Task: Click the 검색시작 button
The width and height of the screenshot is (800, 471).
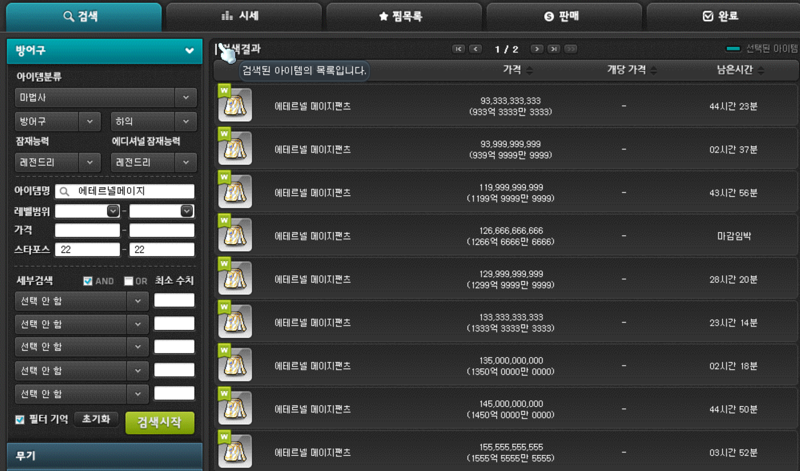Action: [160, 423]
